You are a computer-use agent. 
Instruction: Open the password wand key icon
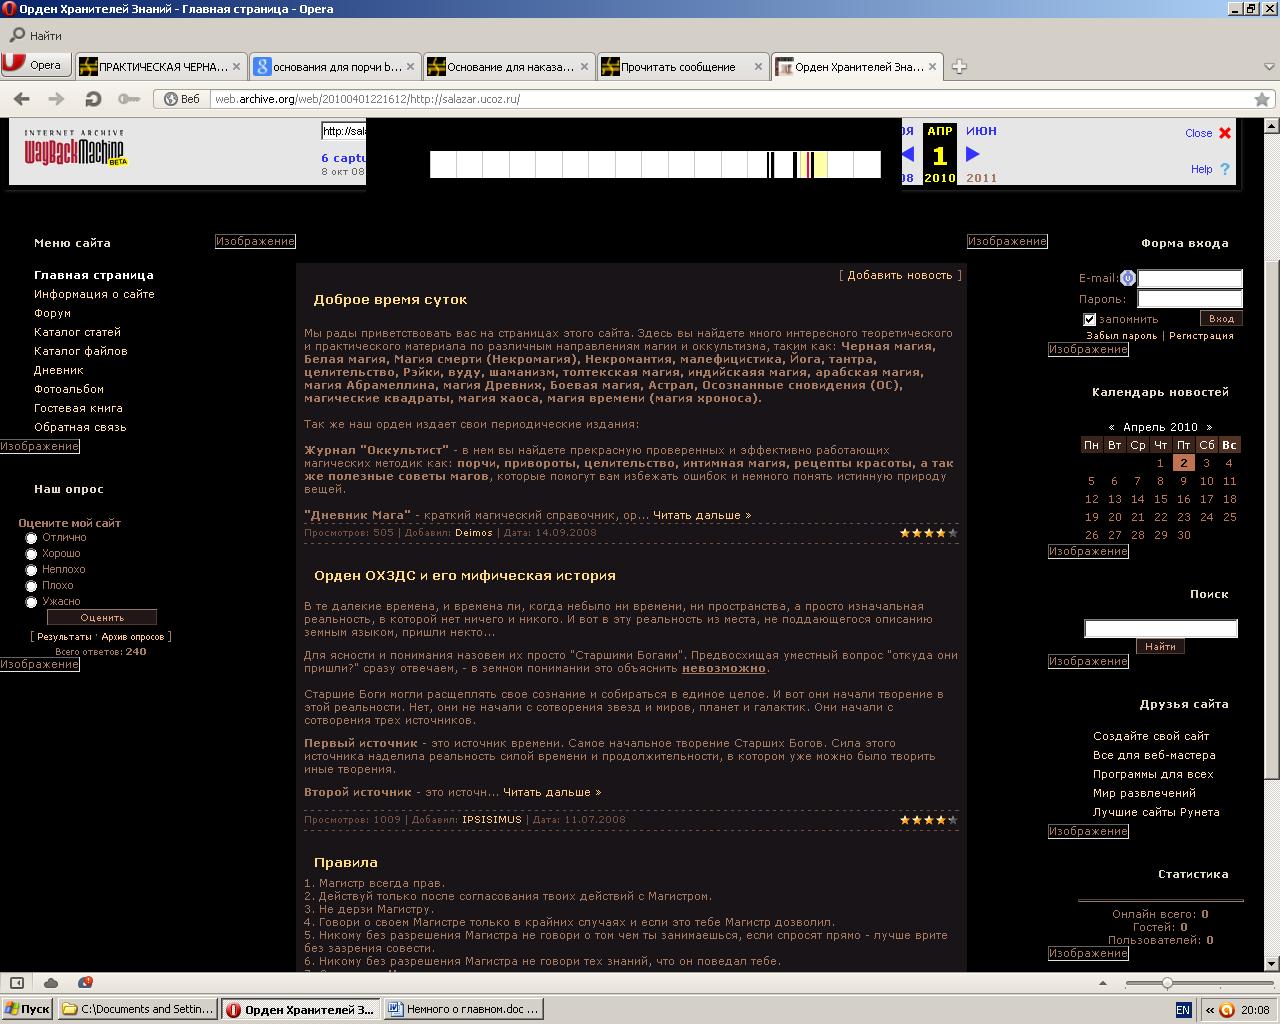point(129,99)
